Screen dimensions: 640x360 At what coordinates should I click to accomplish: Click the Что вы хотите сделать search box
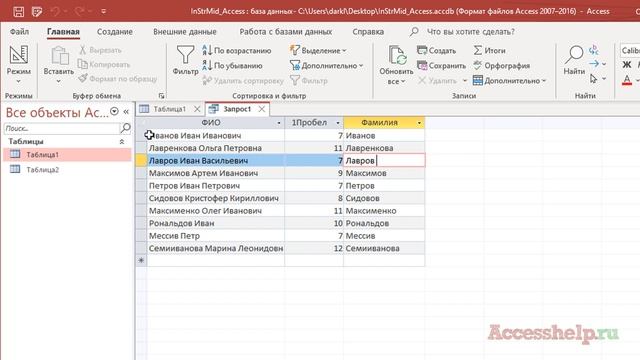click(x=470, y=31)
